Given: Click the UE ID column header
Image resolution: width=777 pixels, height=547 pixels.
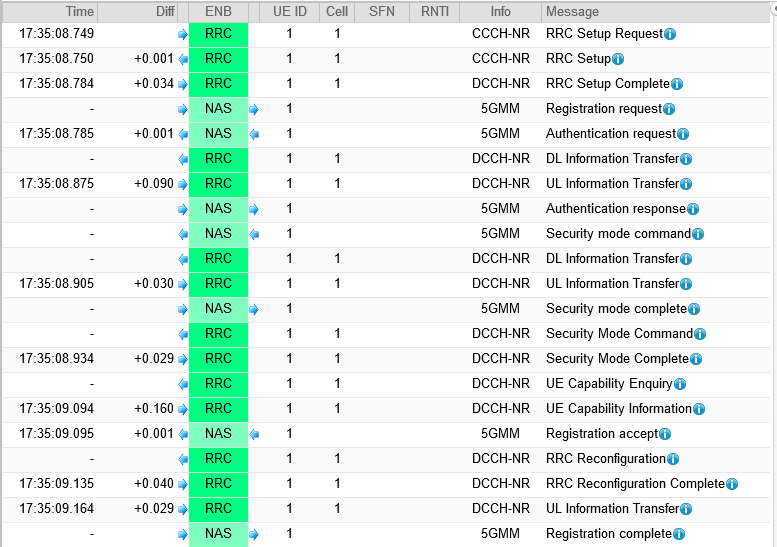Looking at the screenshot, I should click(289, 12).
